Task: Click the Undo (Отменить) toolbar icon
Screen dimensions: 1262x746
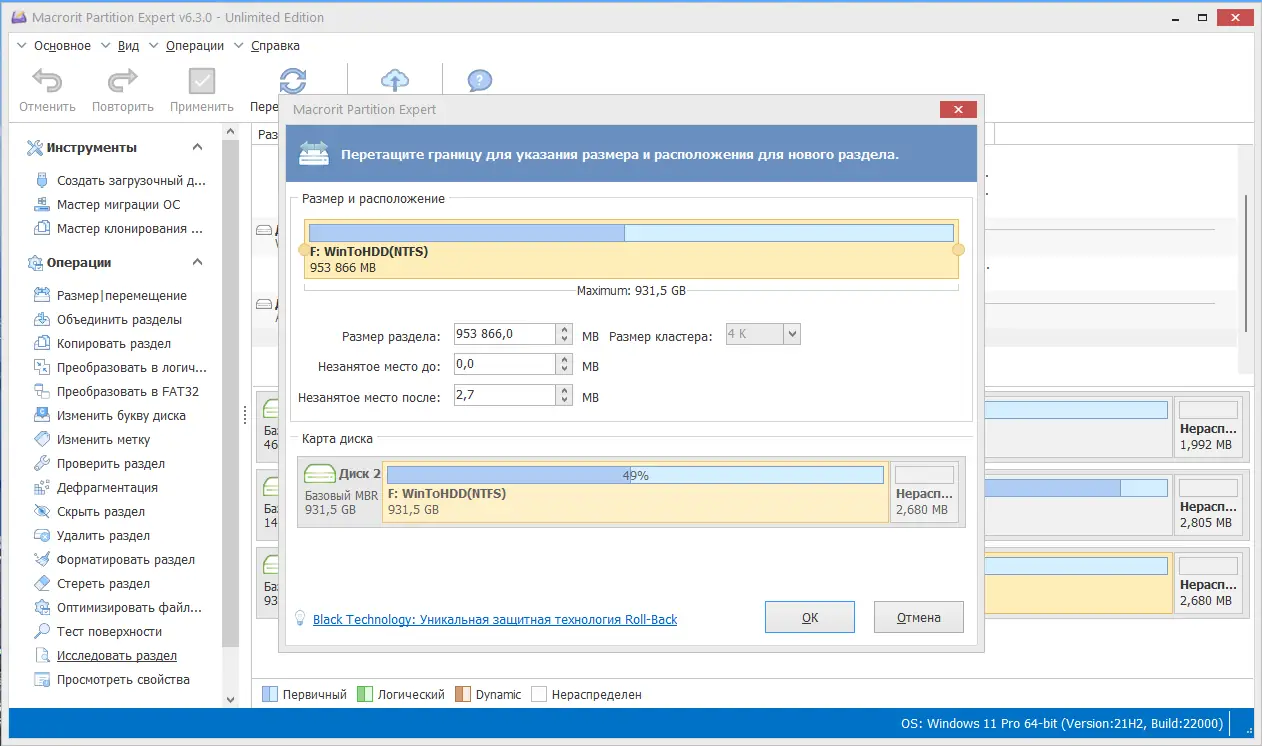Action: pyautogui.click(x=47, y=80)
